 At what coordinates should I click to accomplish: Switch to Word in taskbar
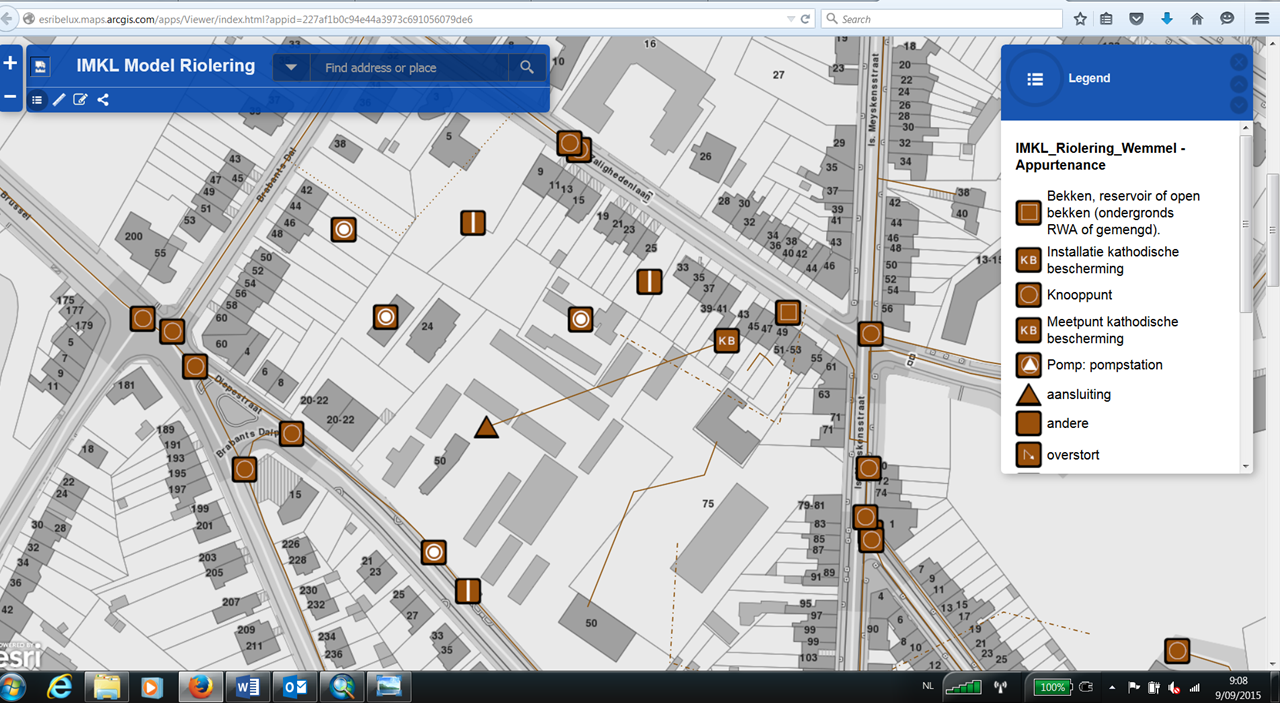click(248, 688)
